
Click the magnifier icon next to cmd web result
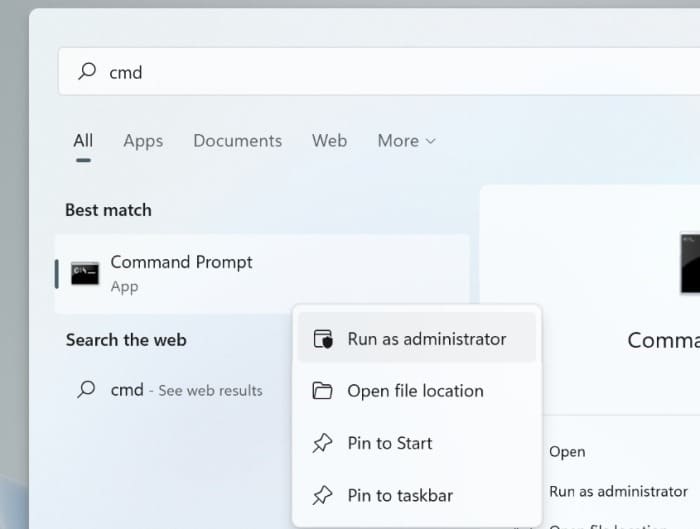click(x=86, y=389)
